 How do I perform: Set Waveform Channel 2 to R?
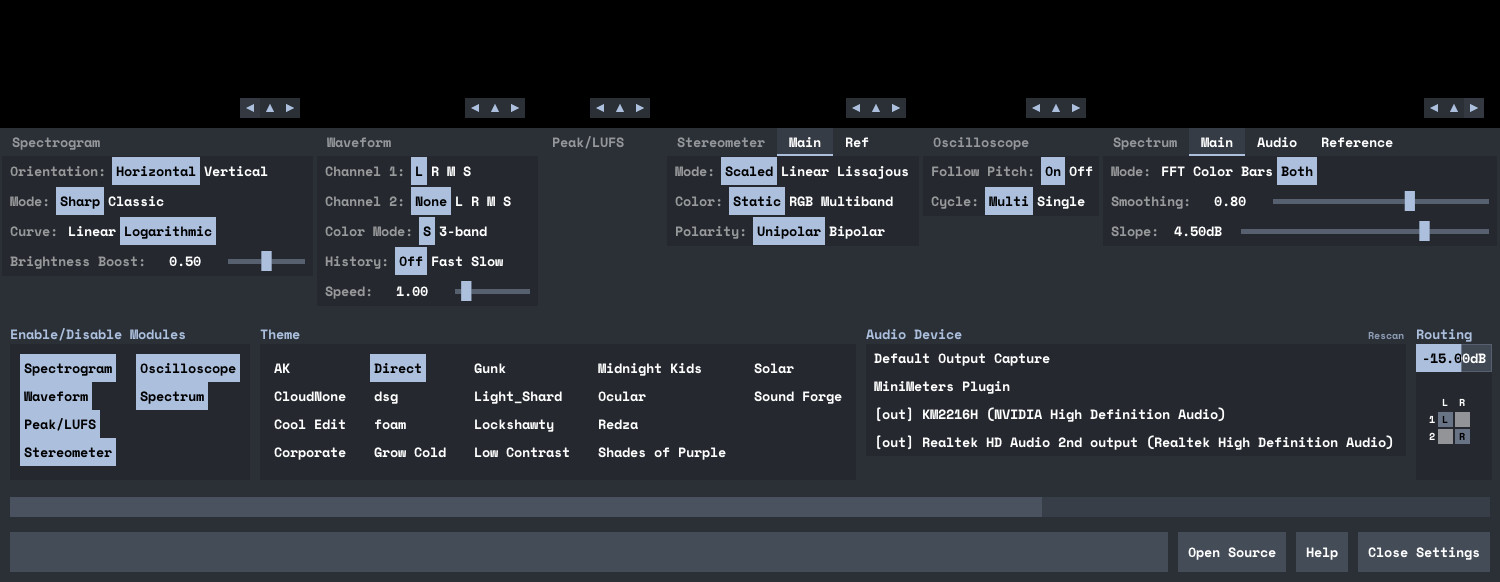475,201
